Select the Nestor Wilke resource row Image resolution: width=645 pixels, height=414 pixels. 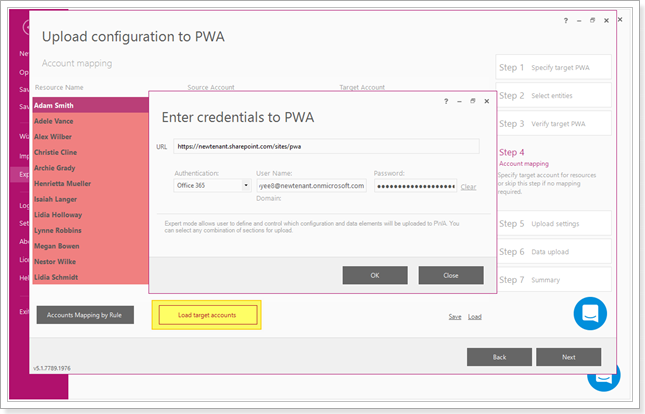pyautogui.click(x=90, y=262)
